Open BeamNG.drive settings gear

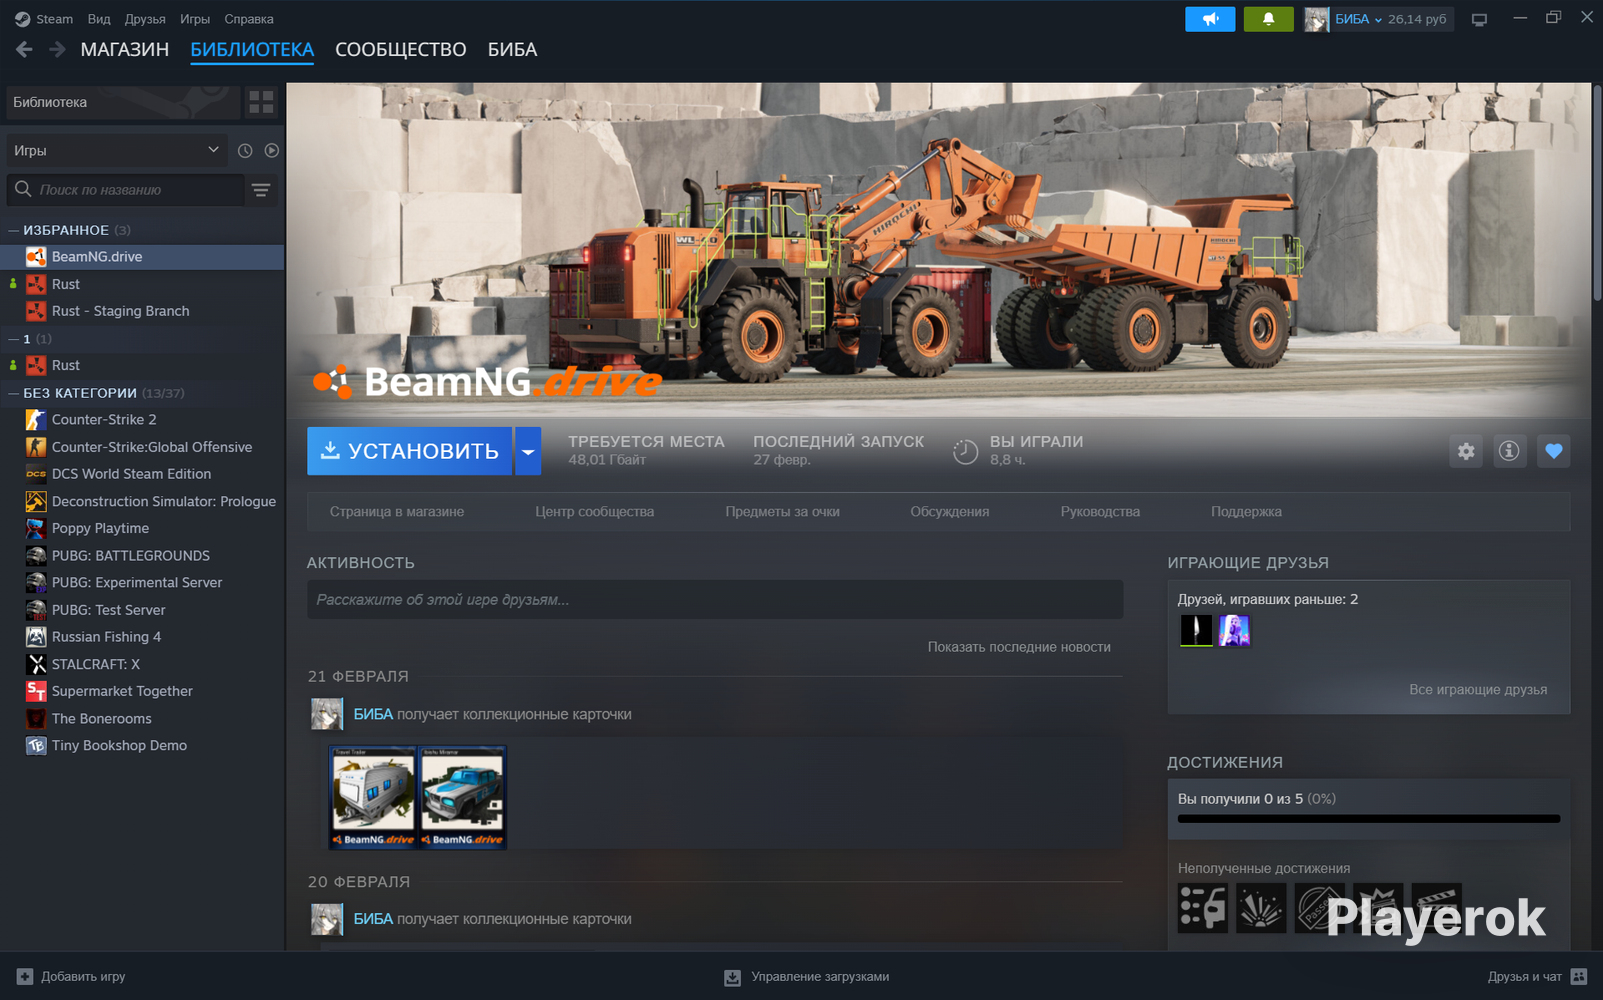tap(1466, 451)
